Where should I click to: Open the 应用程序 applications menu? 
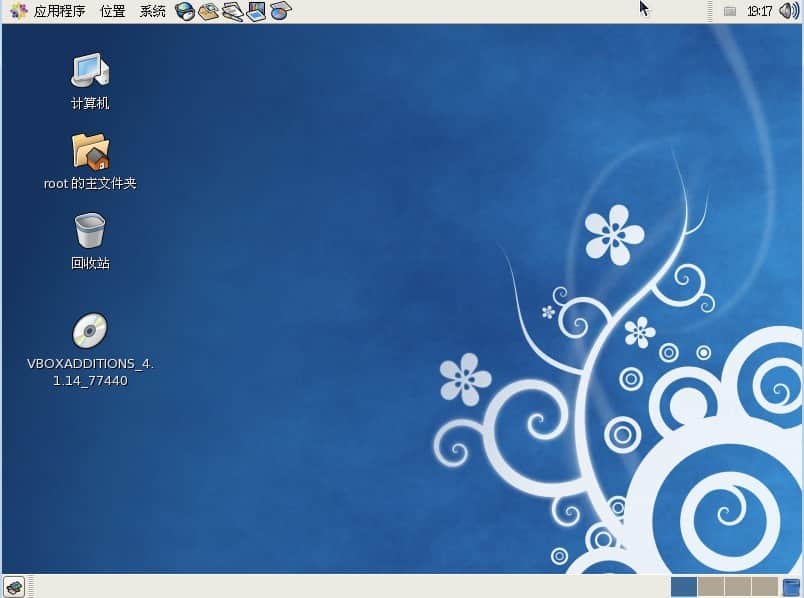tap(49, 11)
